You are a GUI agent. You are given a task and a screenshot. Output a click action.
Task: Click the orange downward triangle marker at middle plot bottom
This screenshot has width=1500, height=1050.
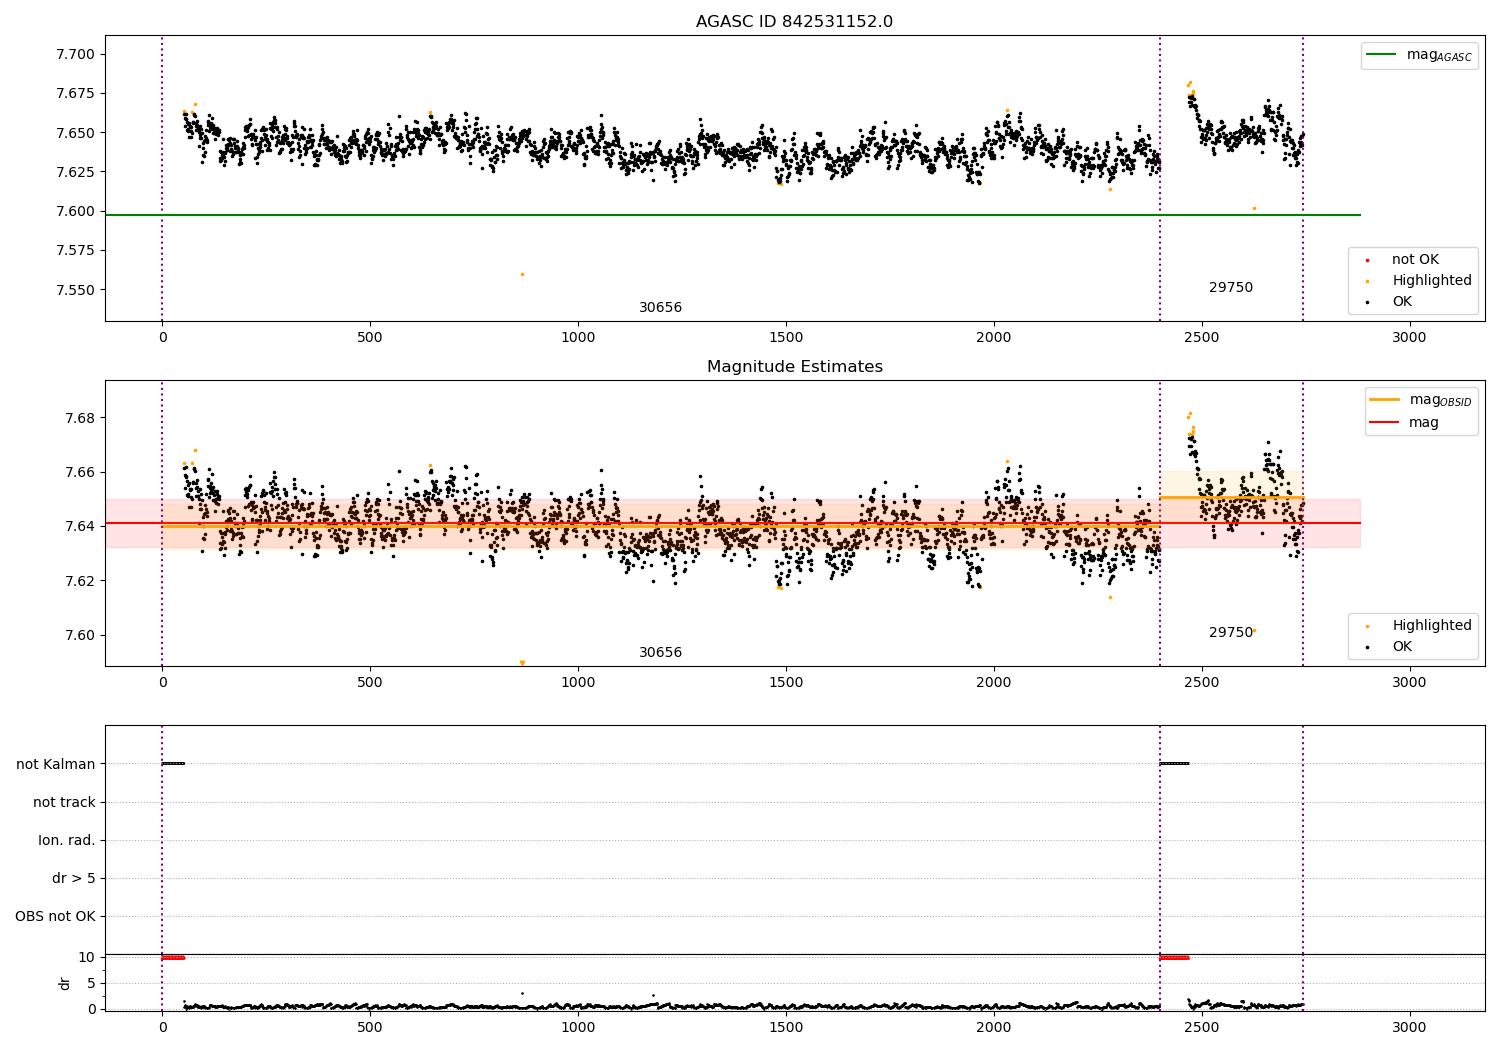(522, 662)
